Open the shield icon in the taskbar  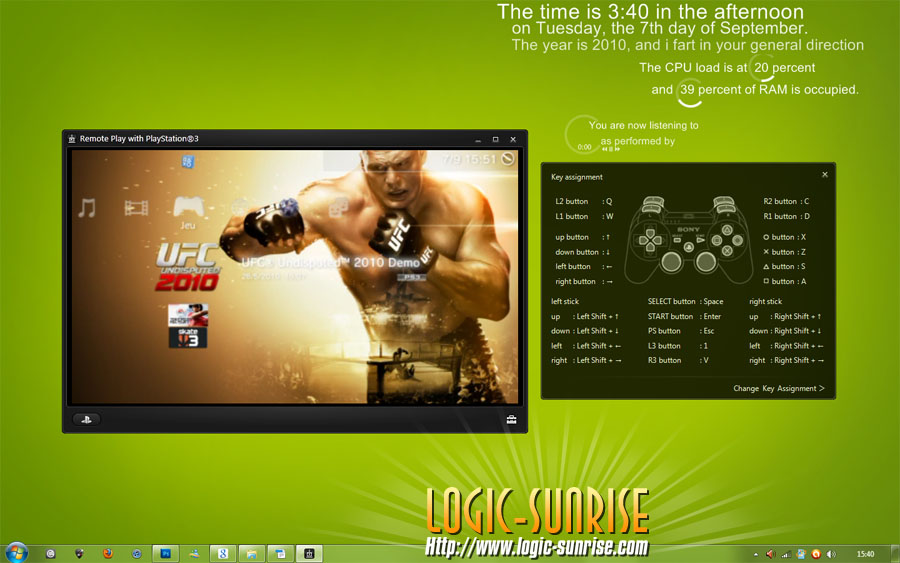click(79, 553)
